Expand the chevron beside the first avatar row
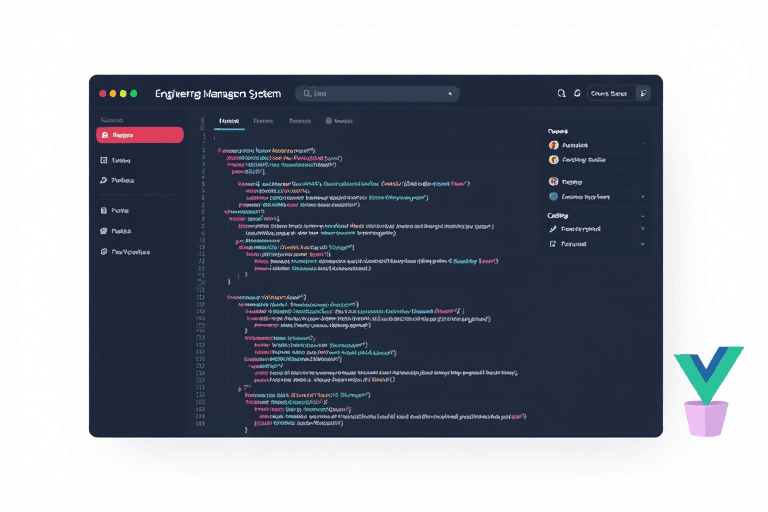The height and width of the screenshot is (512, 768). click(642, 145)
